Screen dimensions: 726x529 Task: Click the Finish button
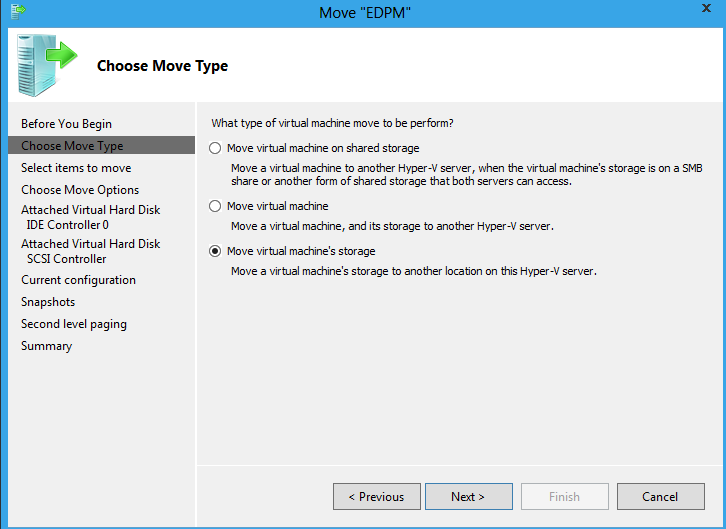[564, 497]
